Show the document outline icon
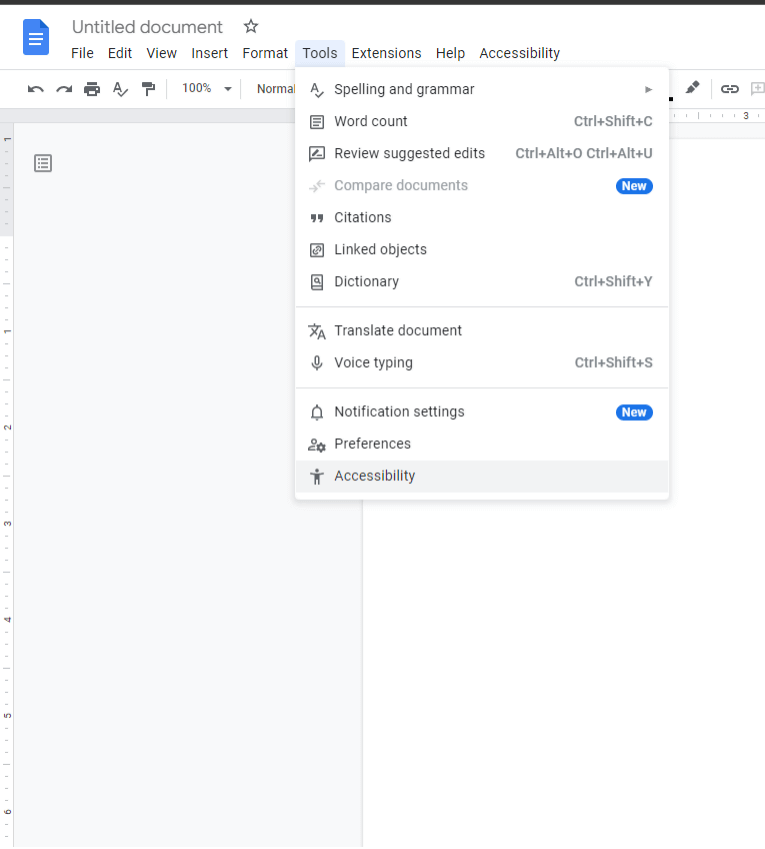 43,163
